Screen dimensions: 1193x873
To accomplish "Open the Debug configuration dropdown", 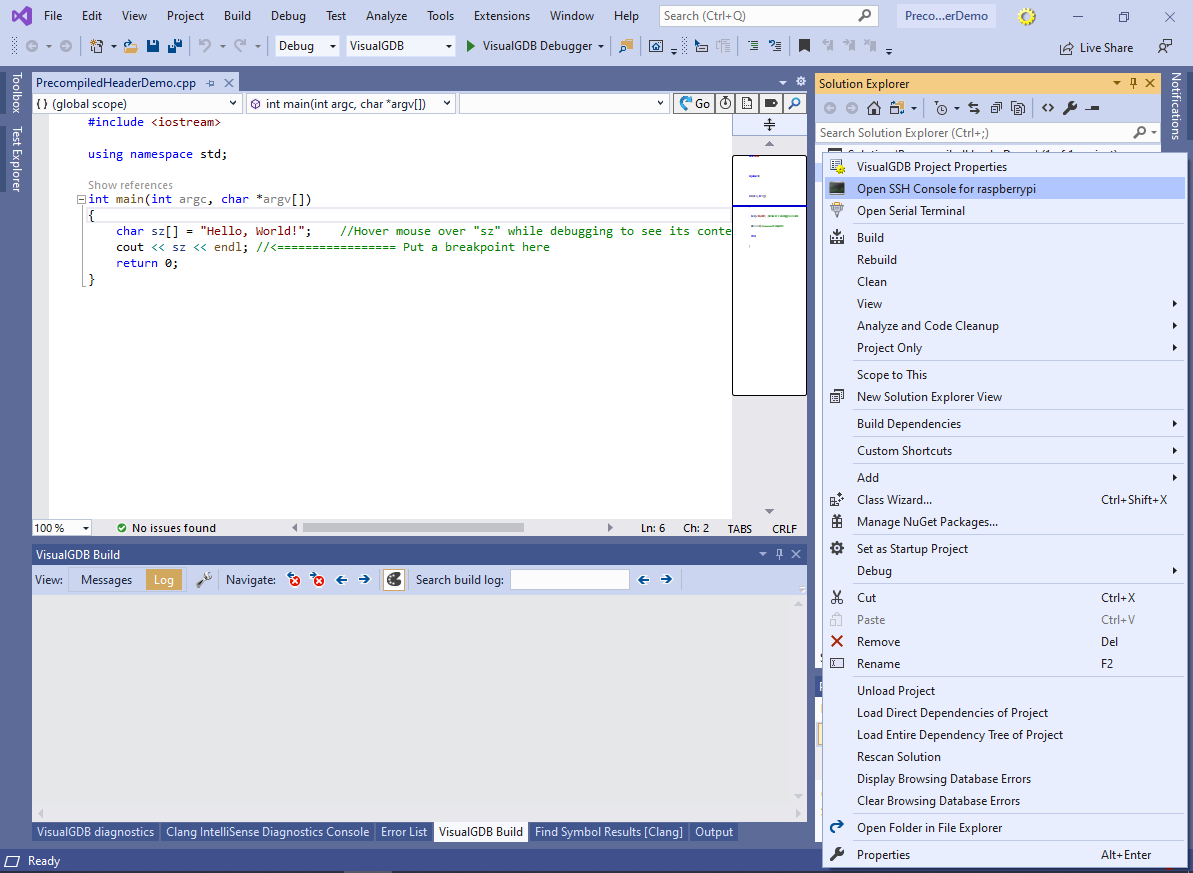I will (x=307, y=46).
